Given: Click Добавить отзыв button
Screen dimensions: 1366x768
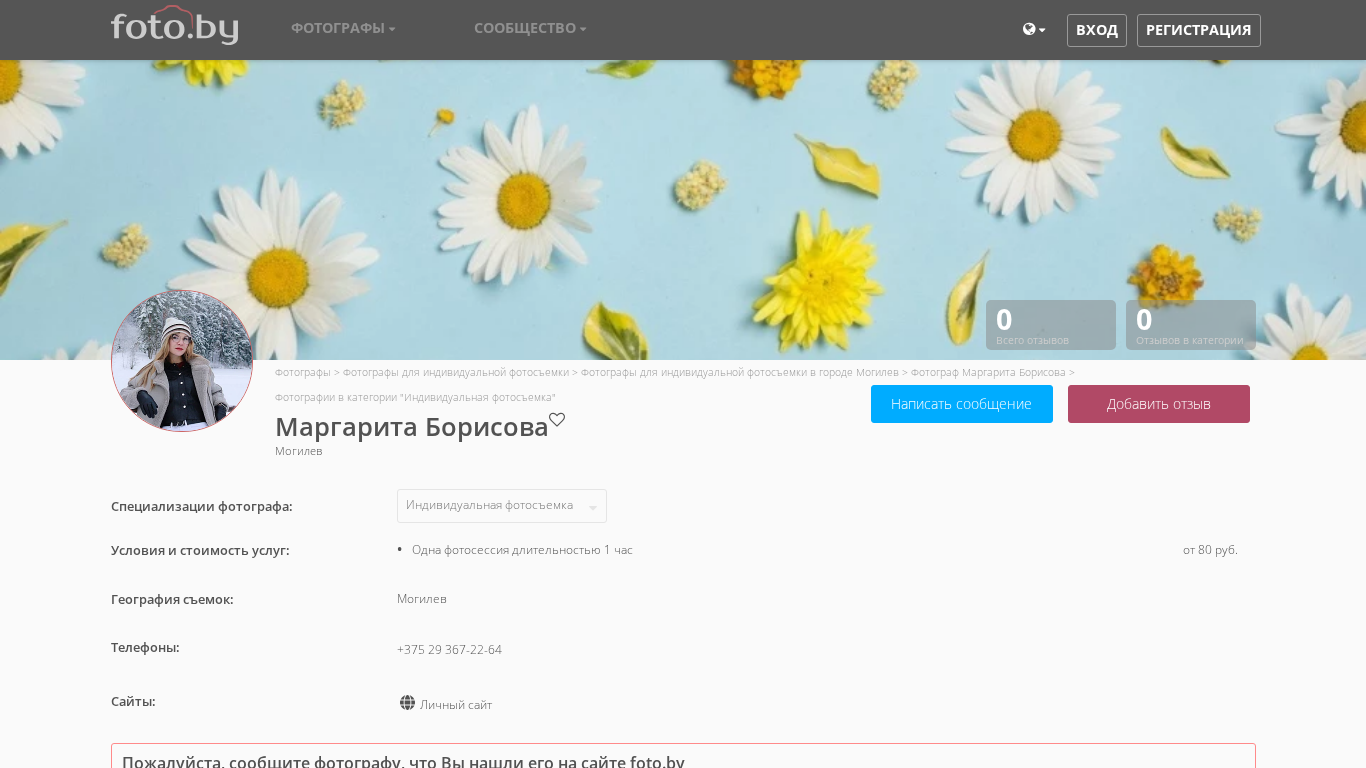Looking at the screenshot, I should point(1158,404).
